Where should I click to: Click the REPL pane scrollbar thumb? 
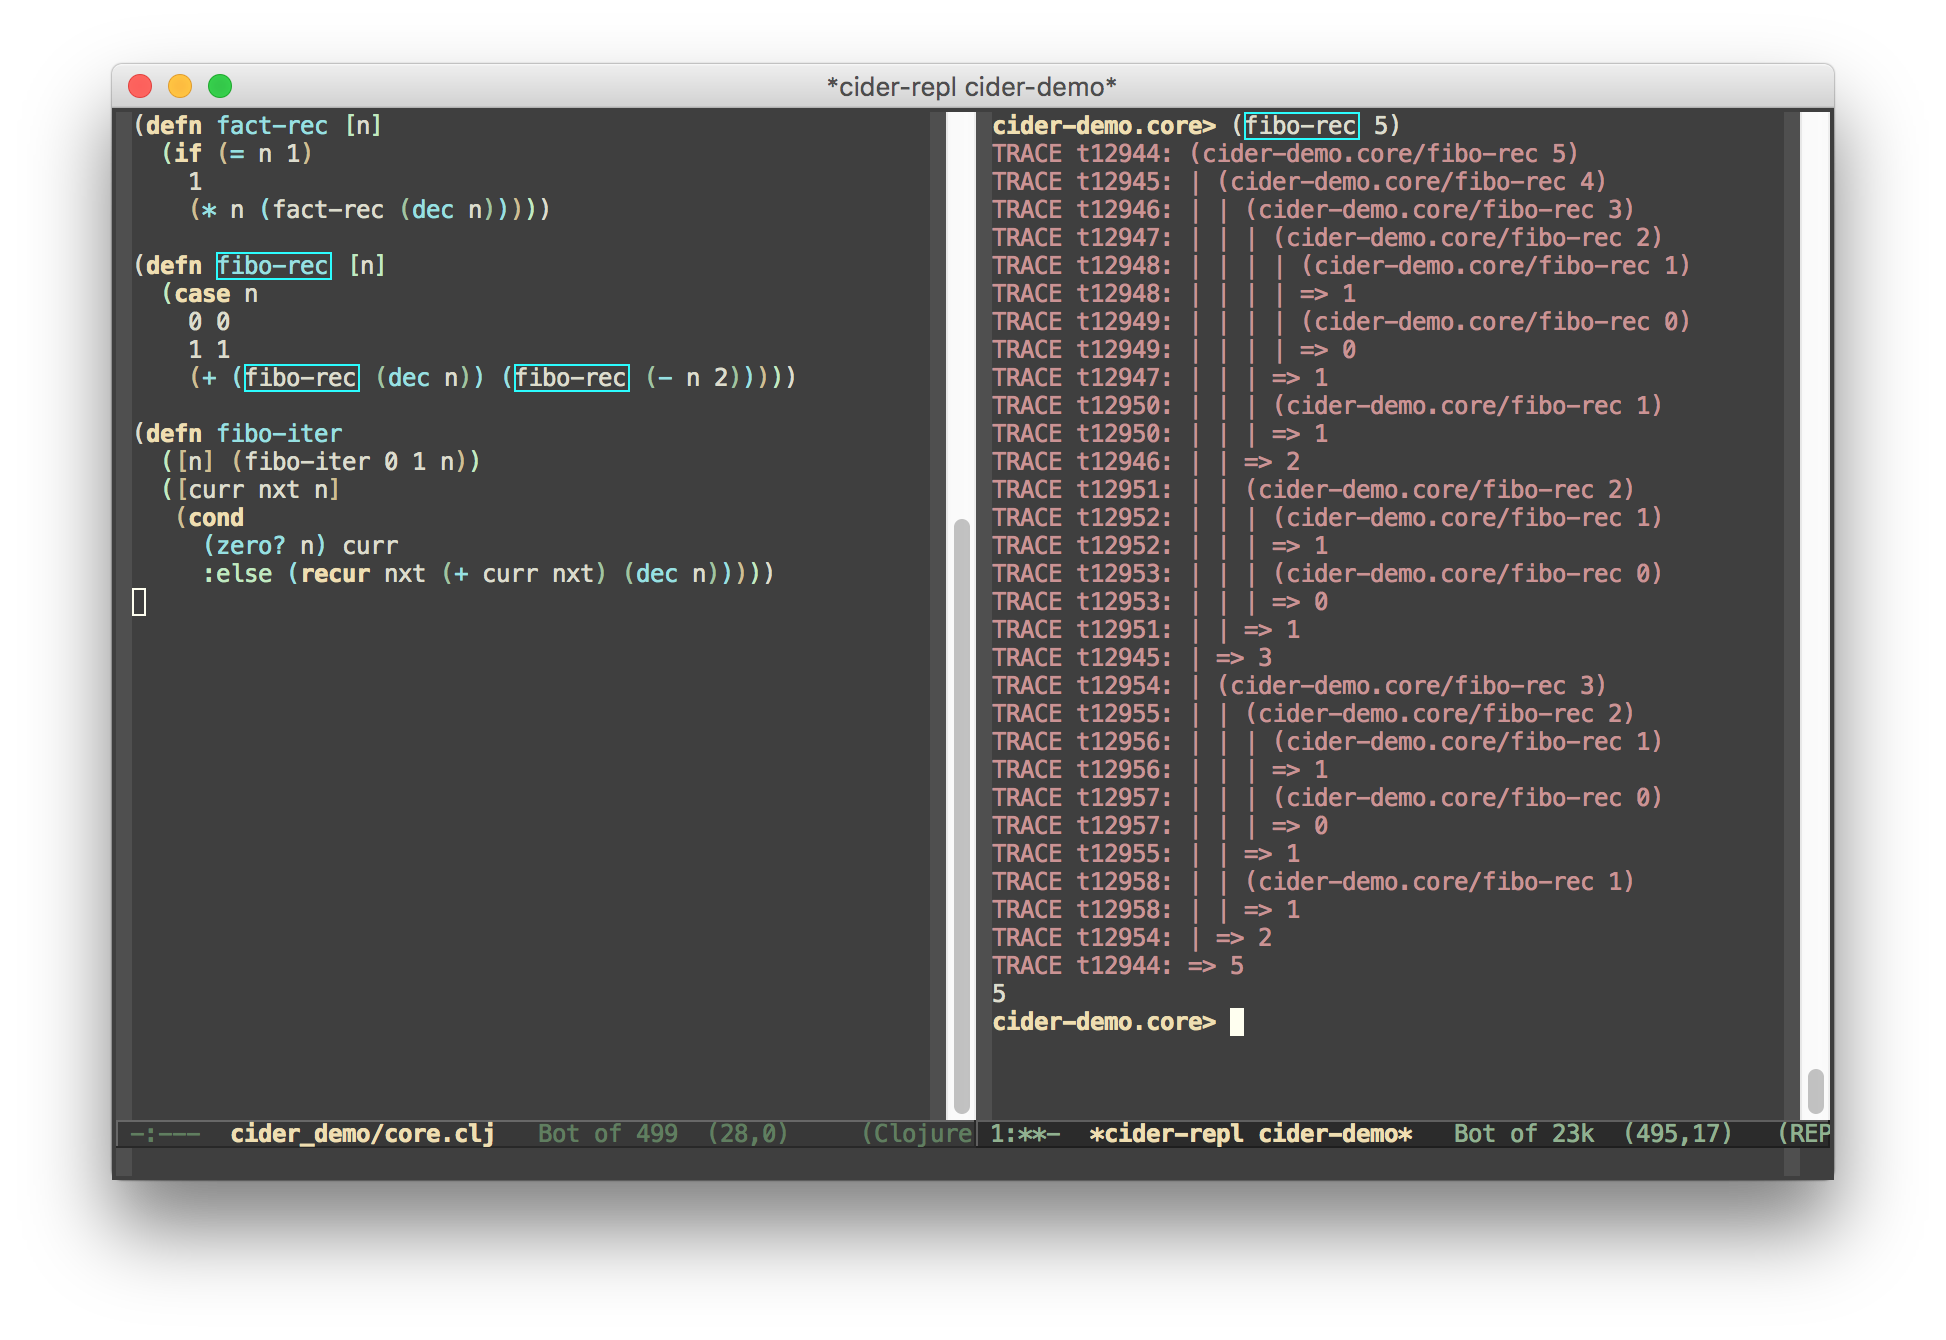(1815, 1090)
